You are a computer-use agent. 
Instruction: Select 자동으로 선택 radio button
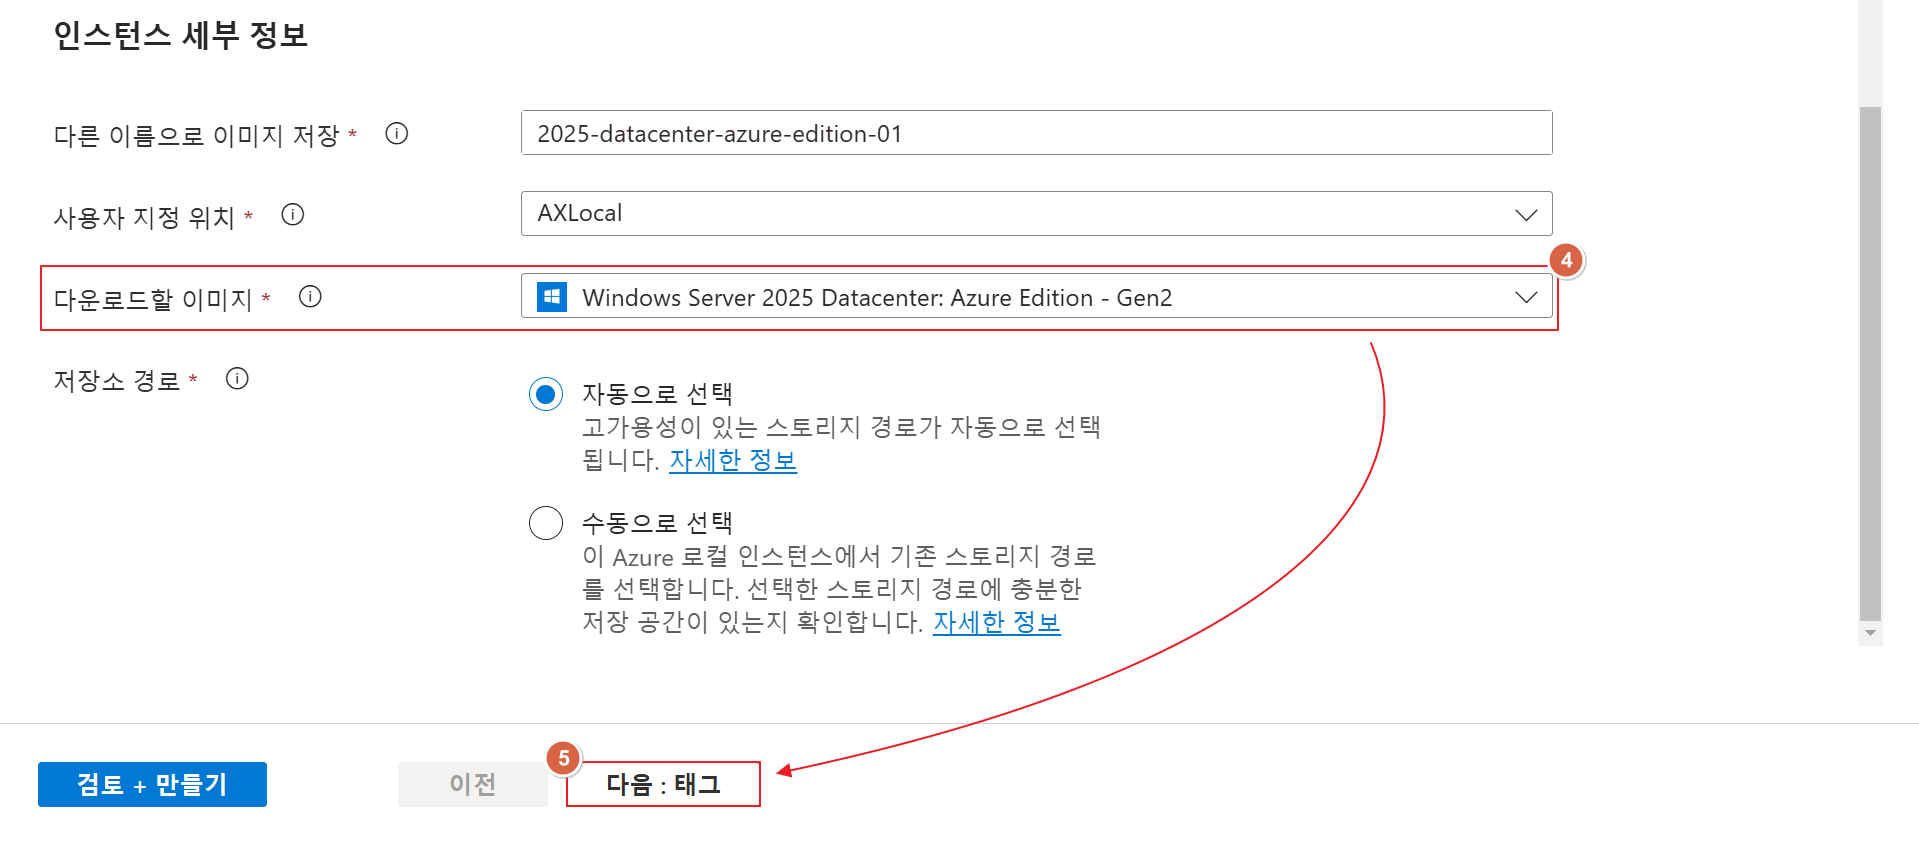(546, 394)
